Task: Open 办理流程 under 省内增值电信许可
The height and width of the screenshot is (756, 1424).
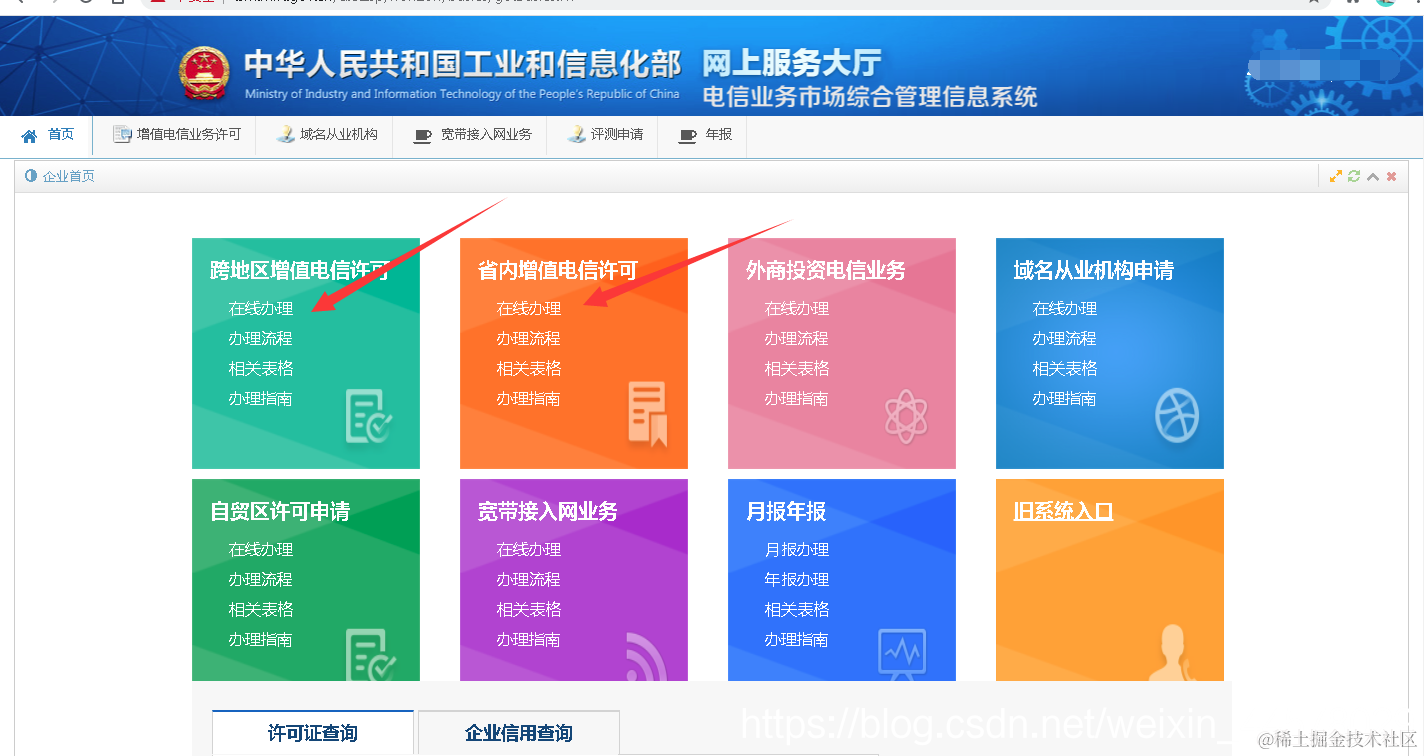Action: click(528, 338)
